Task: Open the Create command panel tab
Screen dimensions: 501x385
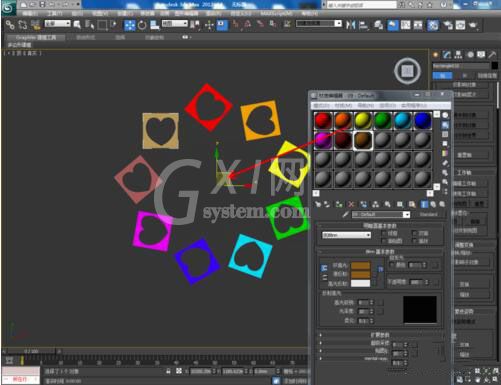Action: 435,55
